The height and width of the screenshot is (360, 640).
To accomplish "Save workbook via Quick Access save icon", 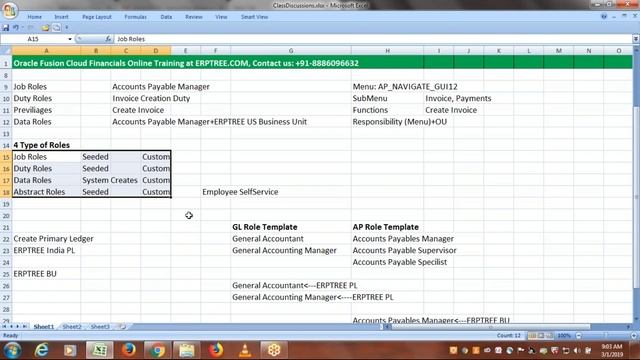I will coord(6,28).
